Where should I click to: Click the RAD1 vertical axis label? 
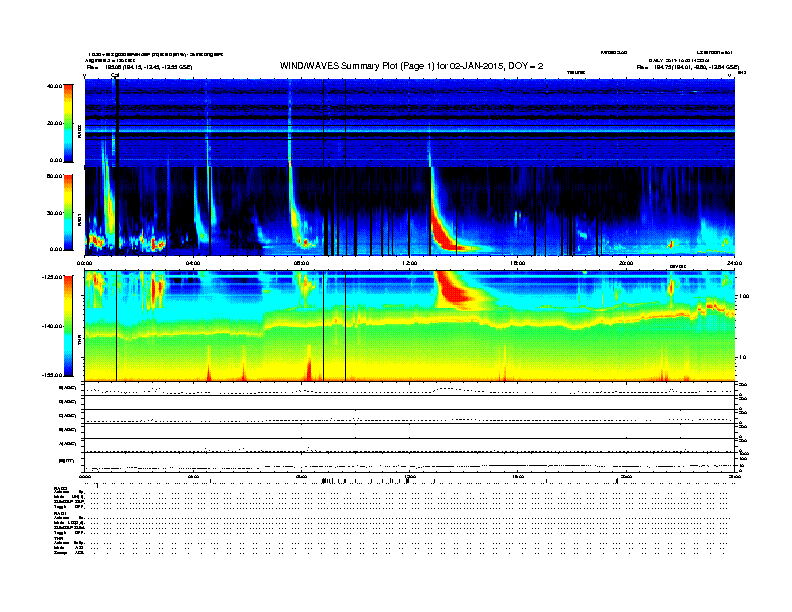click(80, 220)
